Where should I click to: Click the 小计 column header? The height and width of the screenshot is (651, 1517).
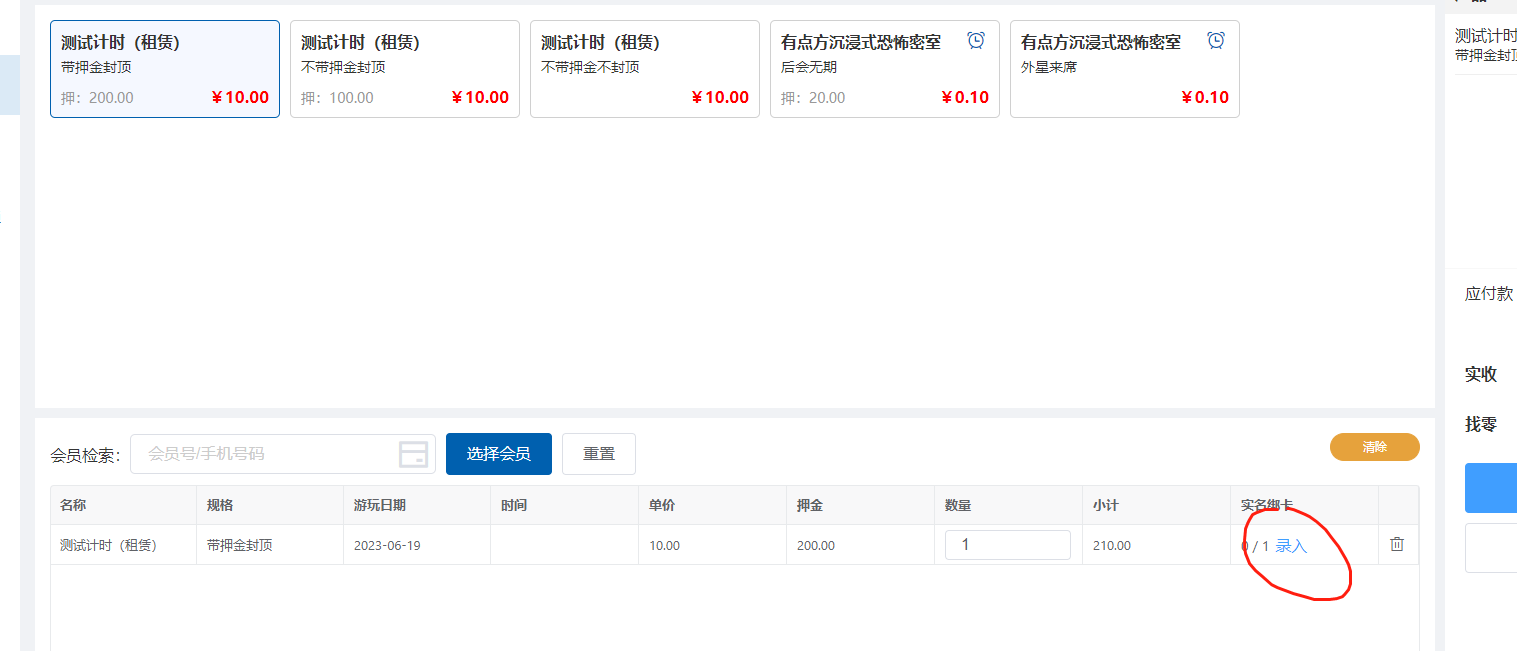1105,506
